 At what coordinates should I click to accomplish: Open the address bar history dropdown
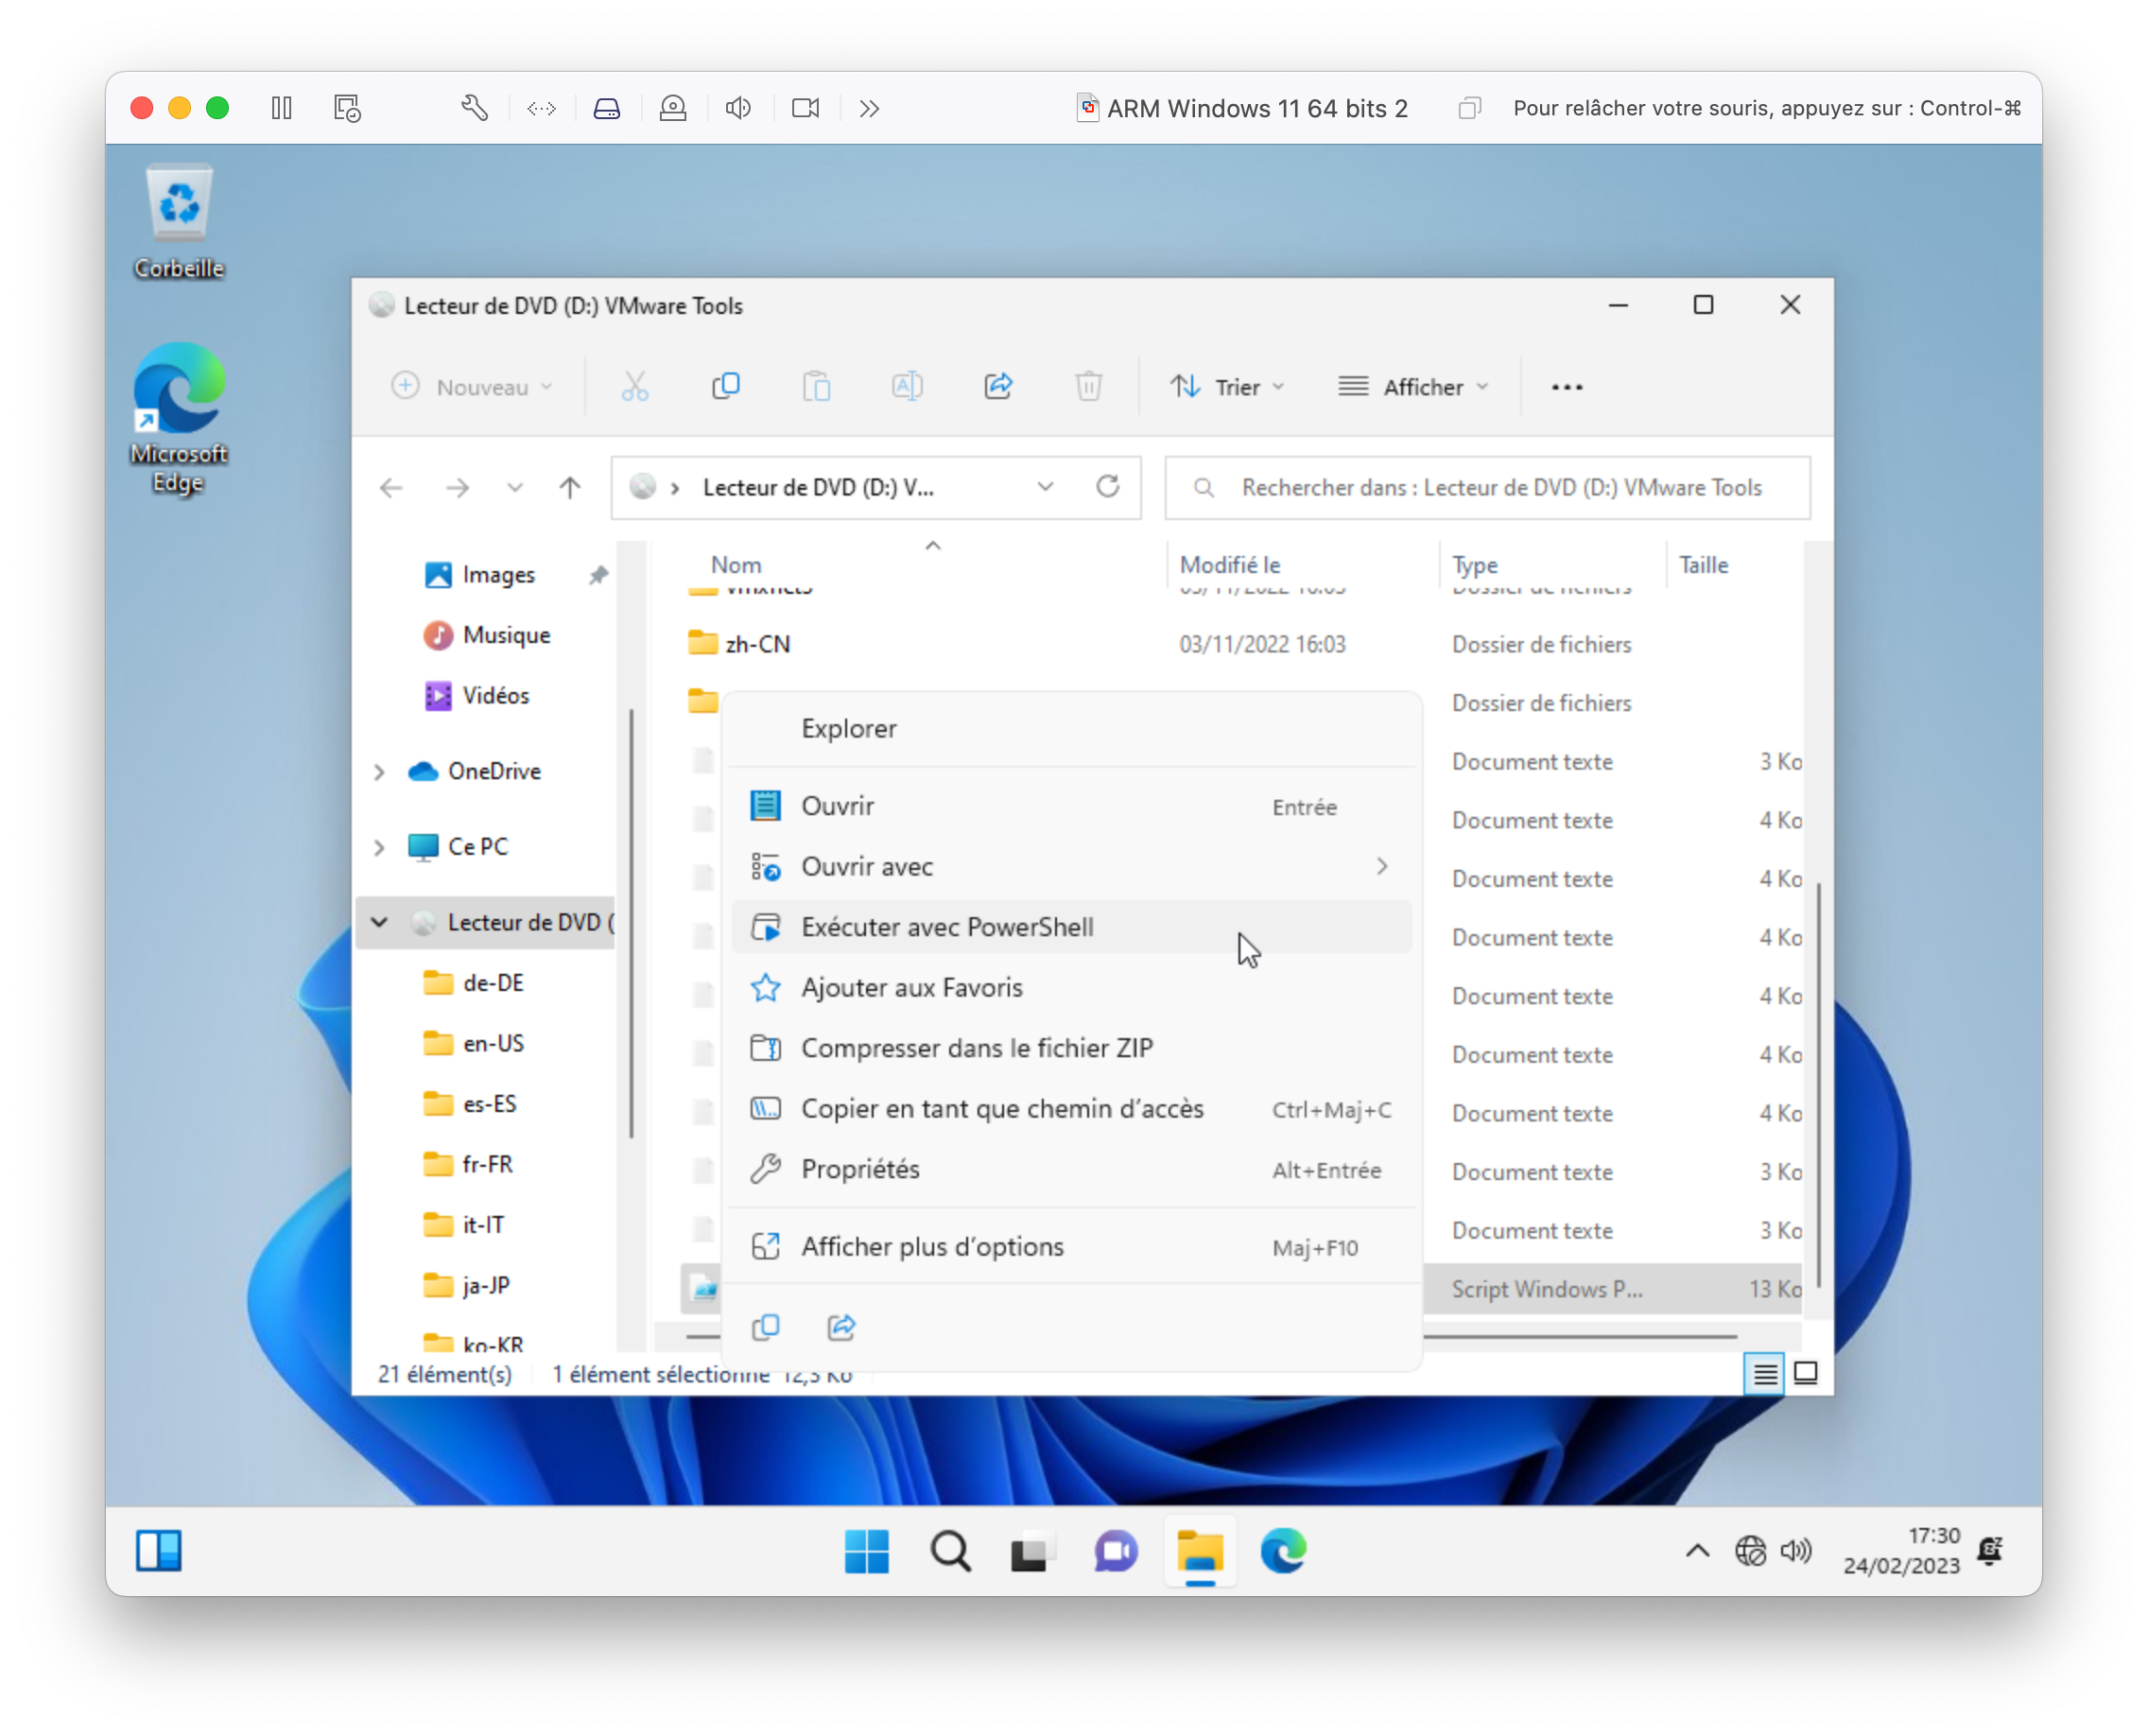[x=1046, y=487]
